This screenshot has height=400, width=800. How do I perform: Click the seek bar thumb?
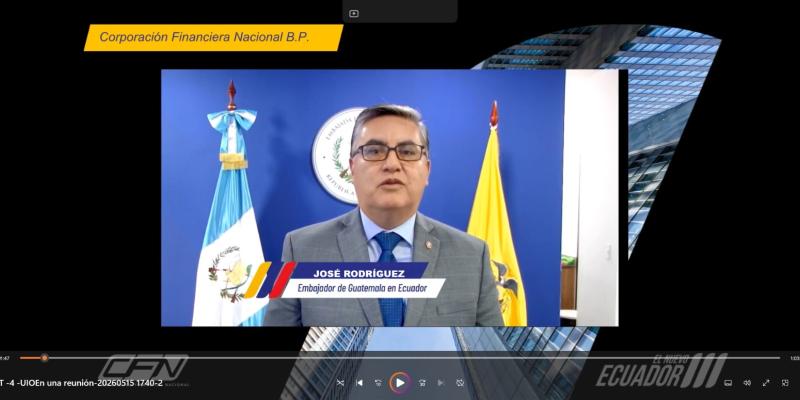click(44, 358)
